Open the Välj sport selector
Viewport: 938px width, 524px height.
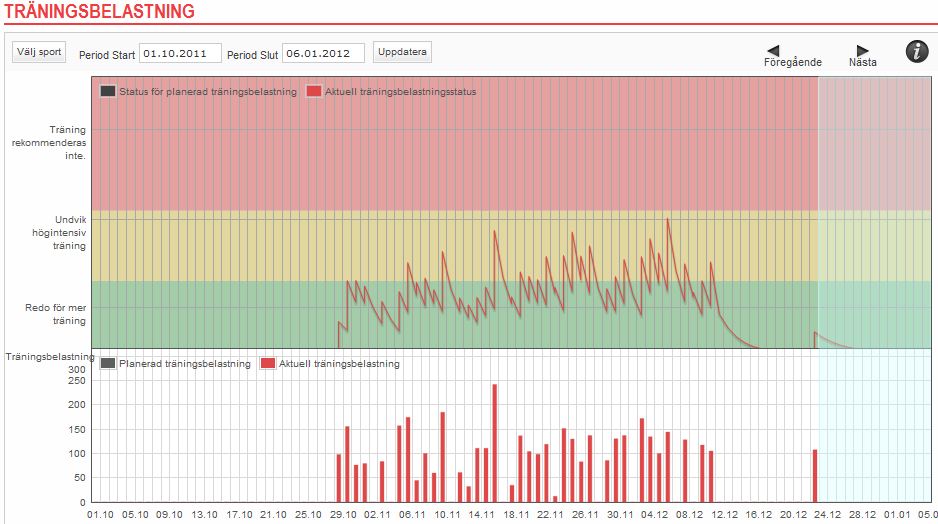click(39, 52)
